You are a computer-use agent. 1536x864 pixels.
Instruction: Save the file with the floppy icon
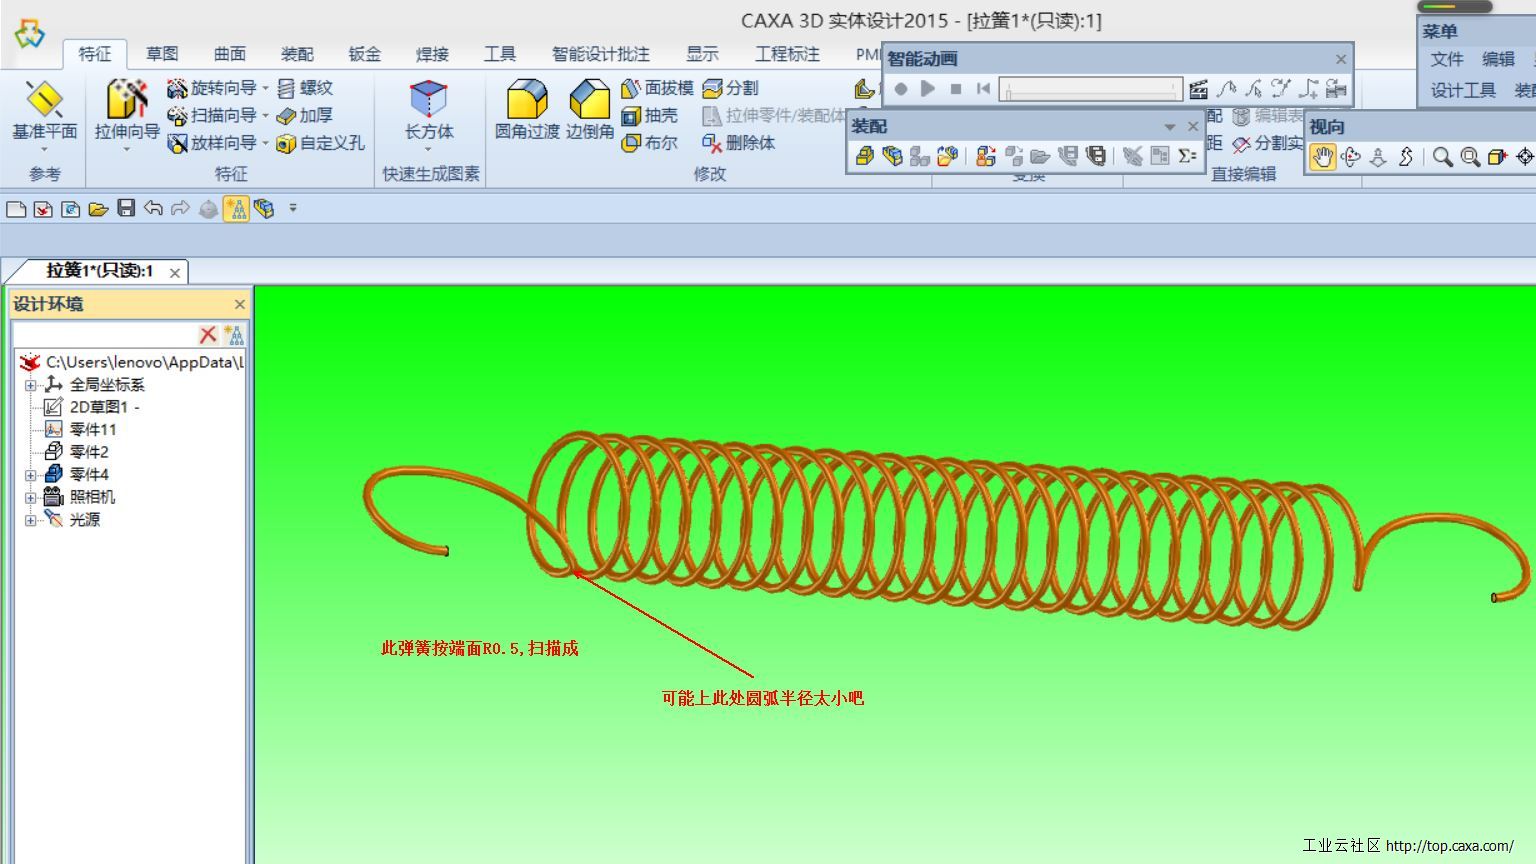[126, 208]
